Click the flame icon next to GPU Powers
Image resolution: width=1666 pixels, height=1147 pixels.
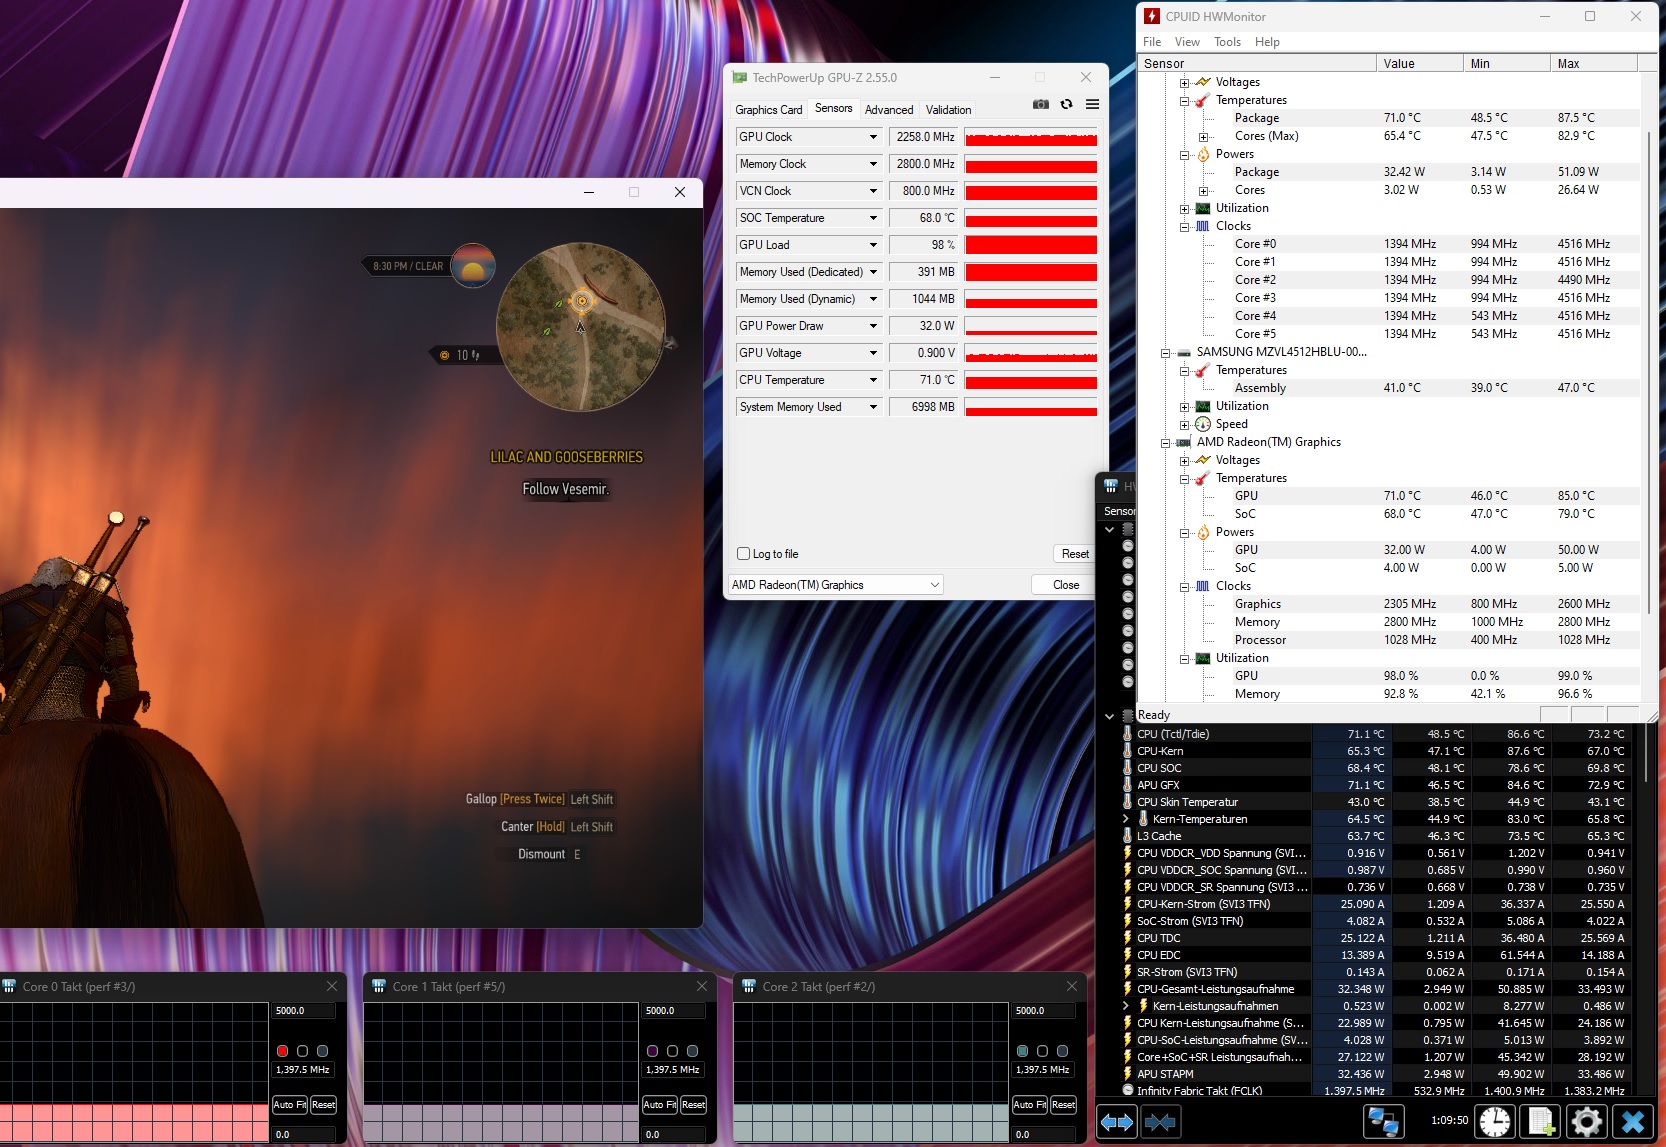click(1202, 532)
